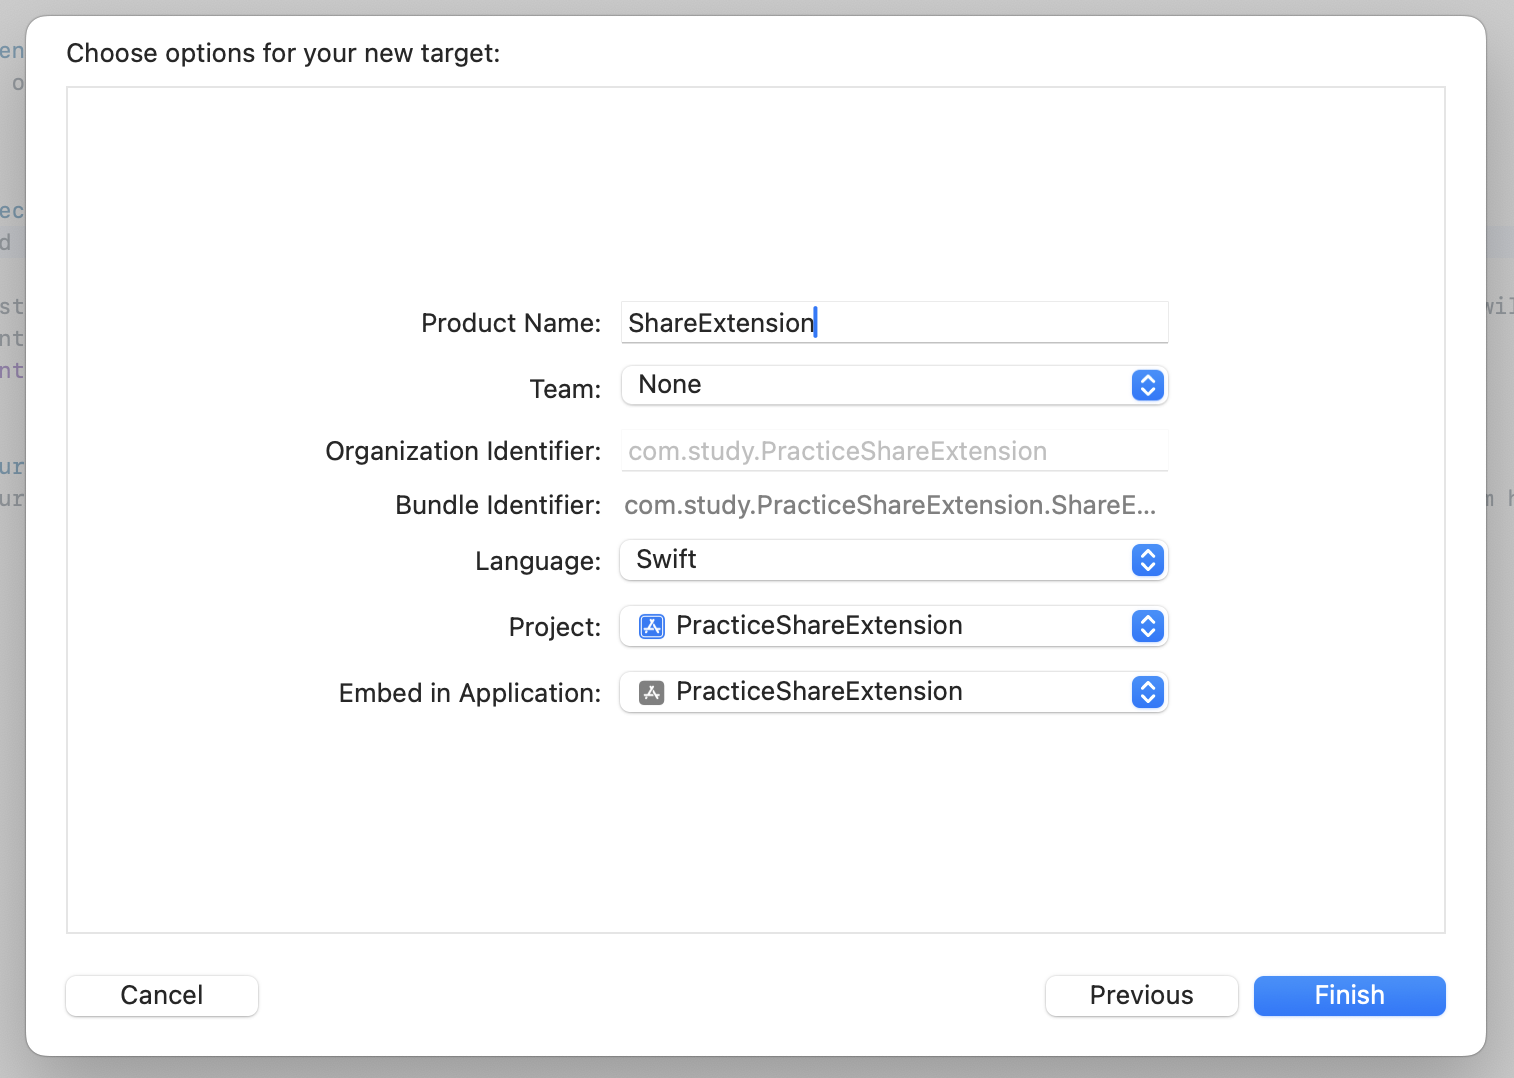Click the Product Name text field
Image resolution: width=1514 pixels, height=1078 pixels.
tap(893, 323)
